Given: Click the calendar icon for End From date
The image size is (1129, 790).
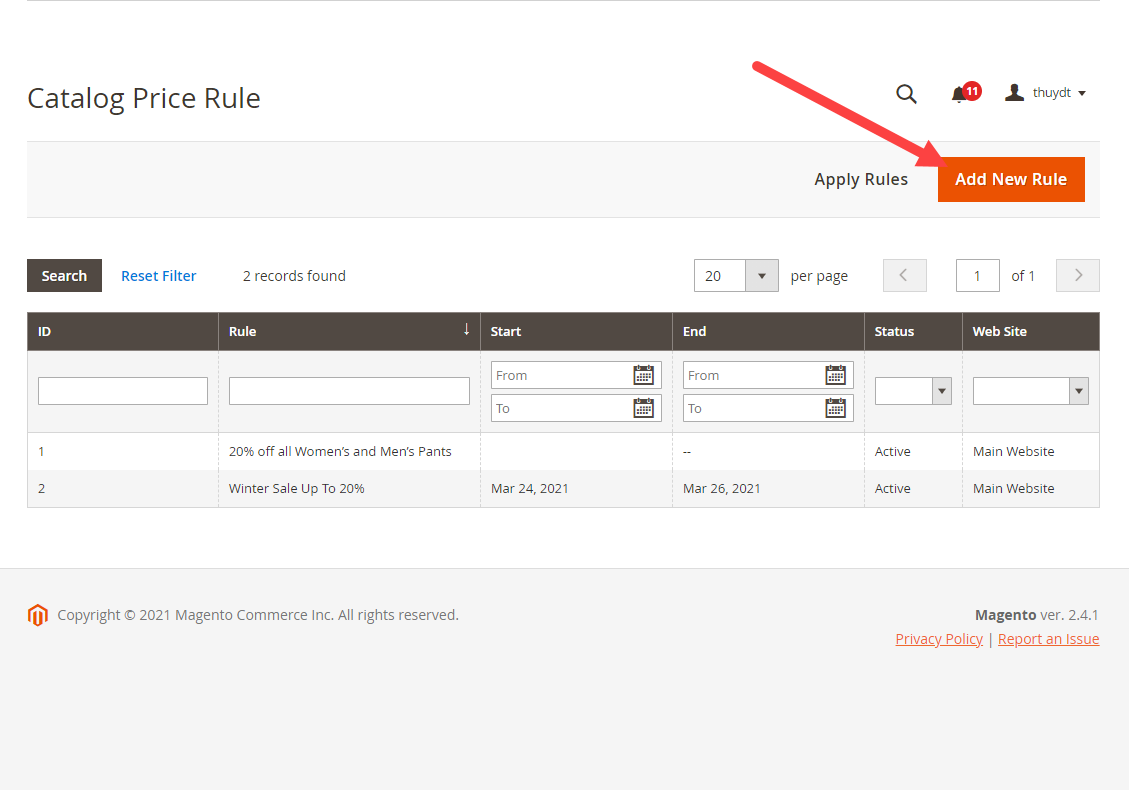Looking at the screenshot, I should pyautogui.click(x=836, y=374).
